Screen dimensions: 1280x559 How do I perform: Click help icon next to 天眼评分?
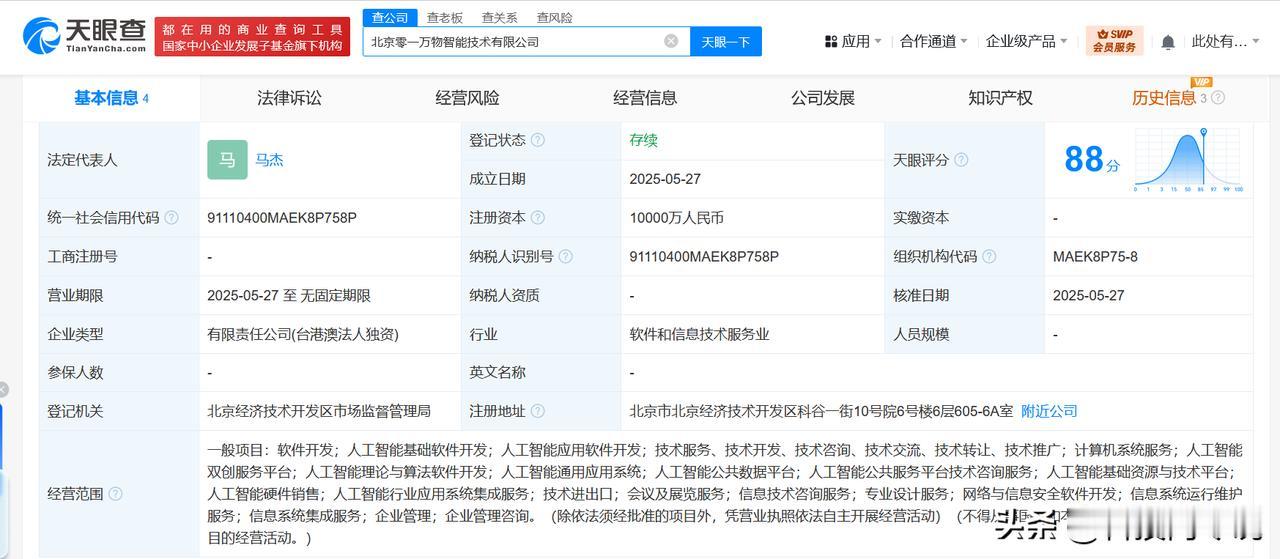[x=961, y=160]
